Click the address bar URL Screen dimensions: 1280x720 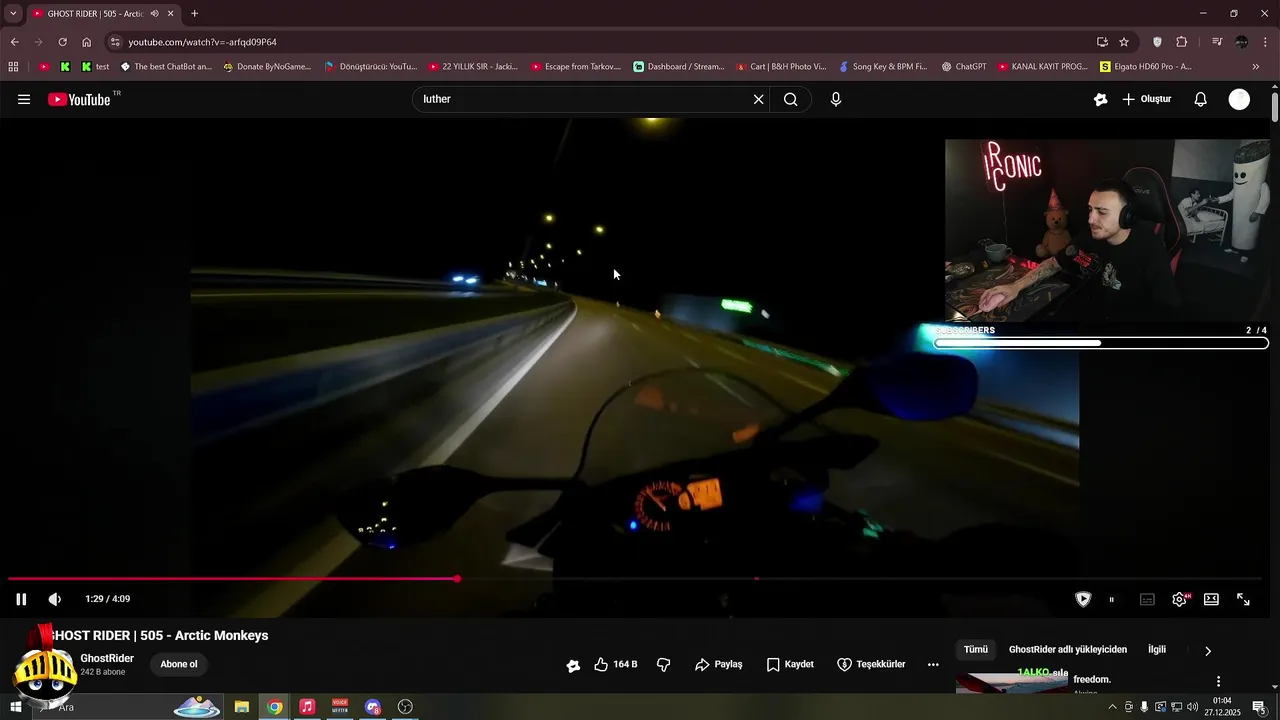coord(202,42)
